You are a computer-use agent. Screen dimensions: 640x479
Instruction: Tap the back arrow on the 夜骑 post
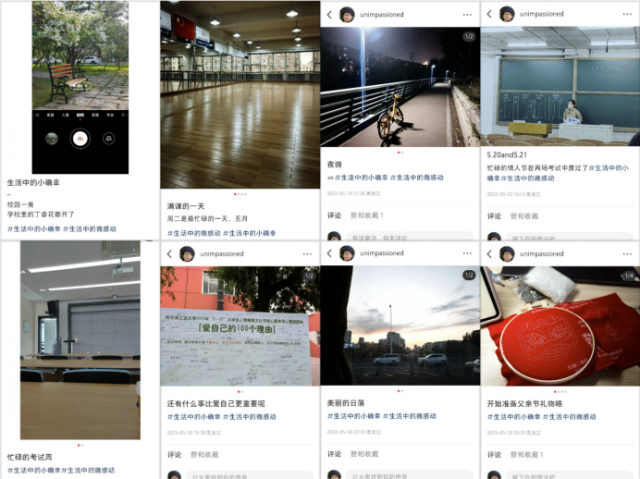tap(330, 15)
